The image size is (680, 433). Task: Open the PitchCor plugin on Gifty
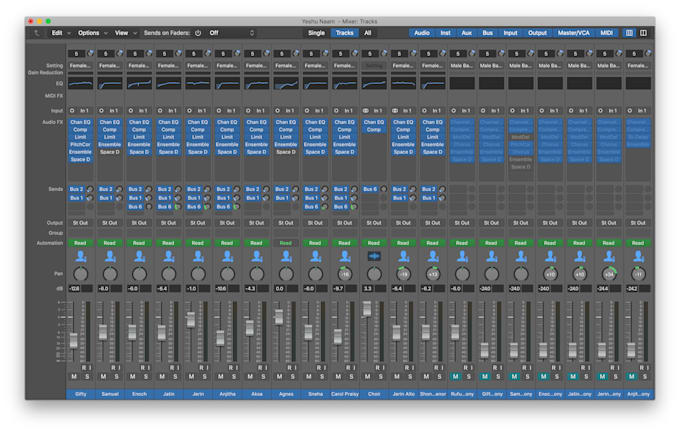(81, 144)
